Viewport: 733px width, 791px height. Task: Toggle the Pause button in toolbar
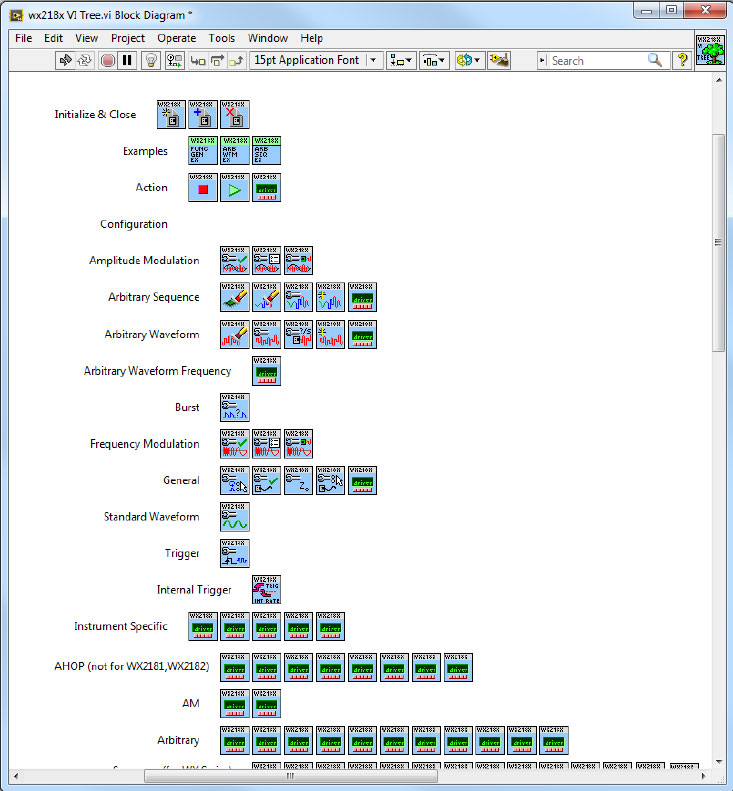click(x=127, y=60)
